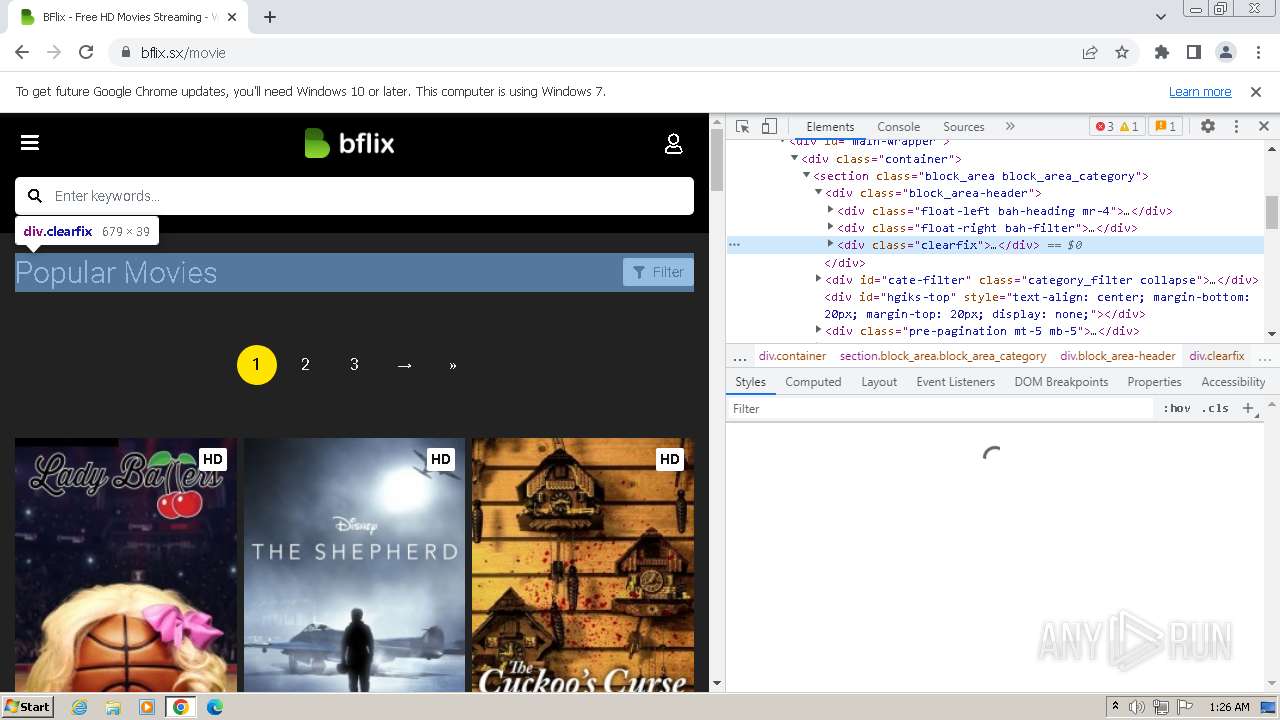Open DevTools customize three-dot menu

click(1236, 127)
